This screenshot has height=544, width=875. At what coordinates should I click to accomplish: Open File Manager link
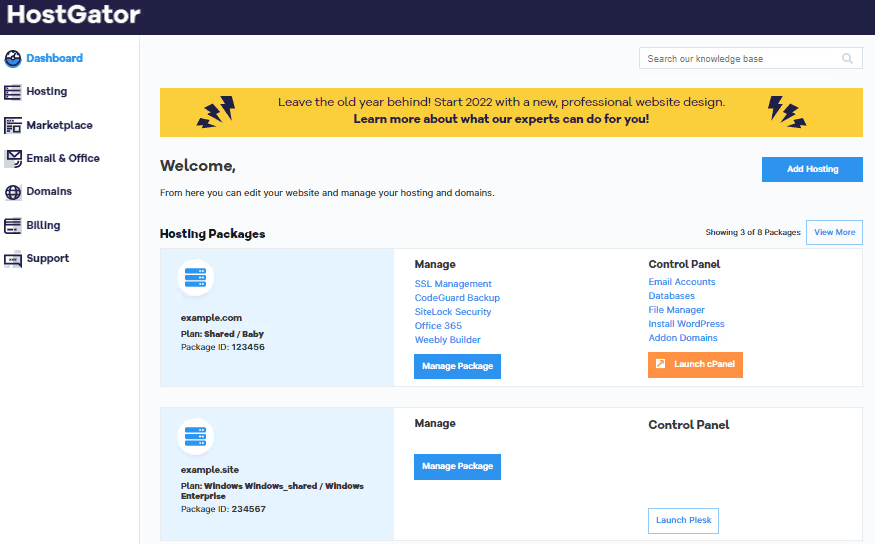click(x=676, y=310)
